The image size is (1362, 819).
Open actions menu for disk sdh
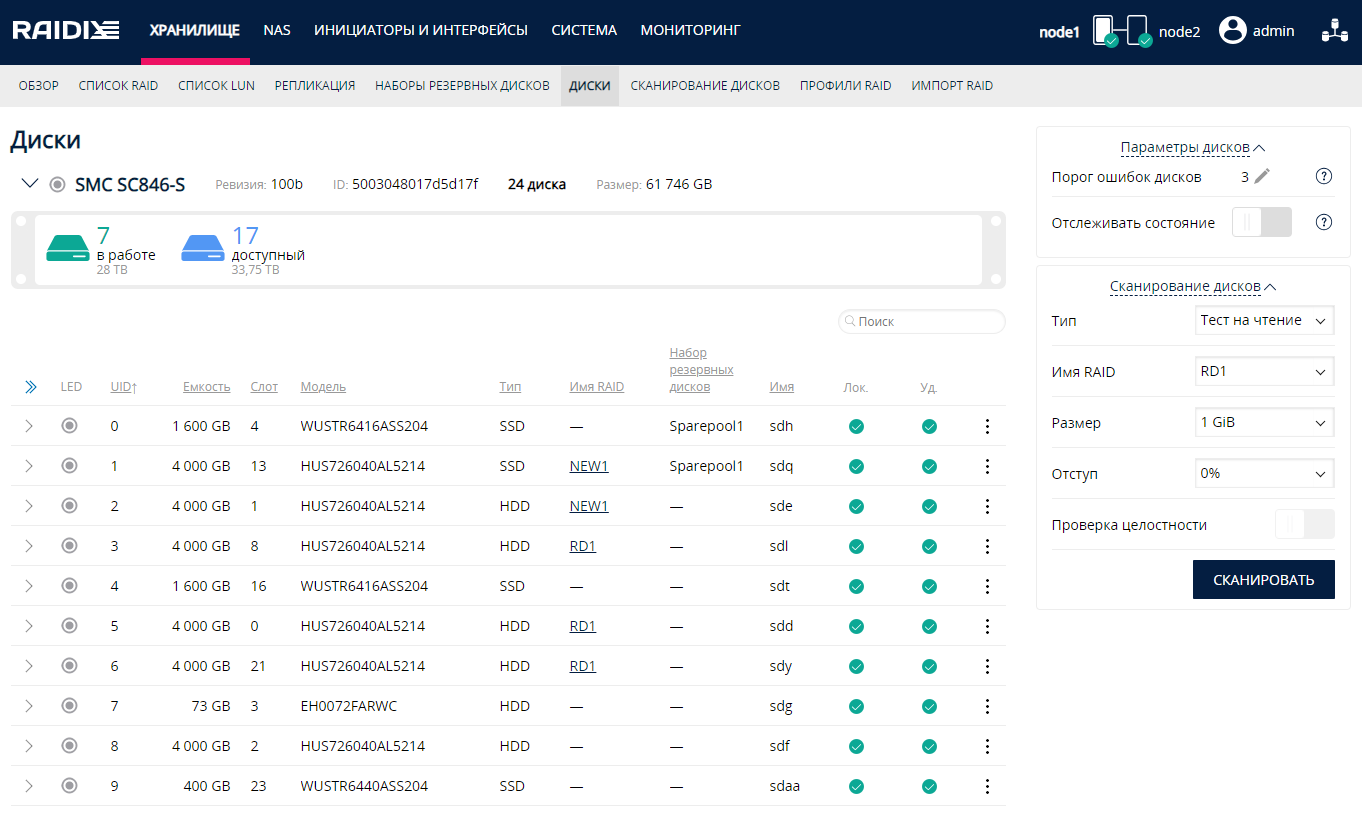[987, 426]
